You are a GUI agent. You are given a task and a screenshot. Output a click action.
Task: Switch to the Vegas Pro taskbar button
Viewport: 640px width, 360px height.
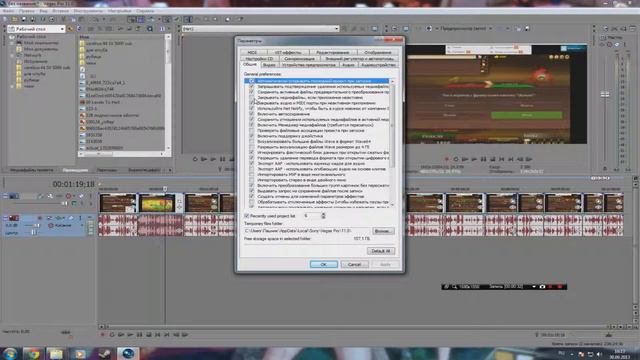[x=127, y=353]
